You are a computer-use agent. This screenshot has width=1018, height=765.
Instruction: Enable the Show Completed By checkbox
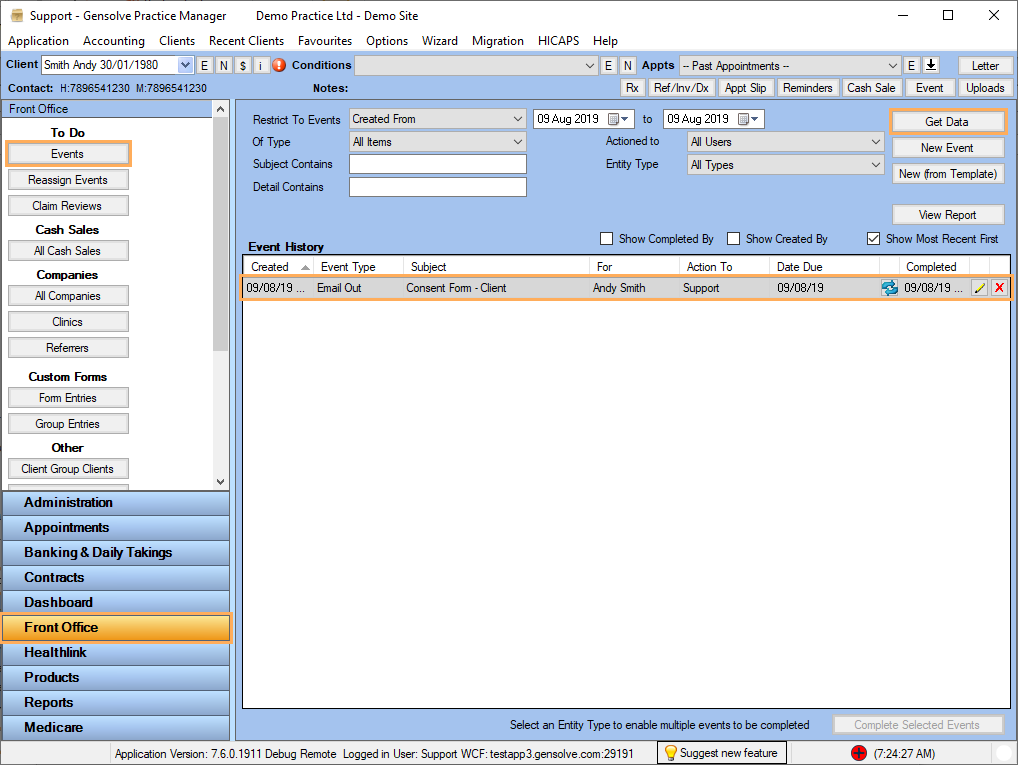[606, 239]
